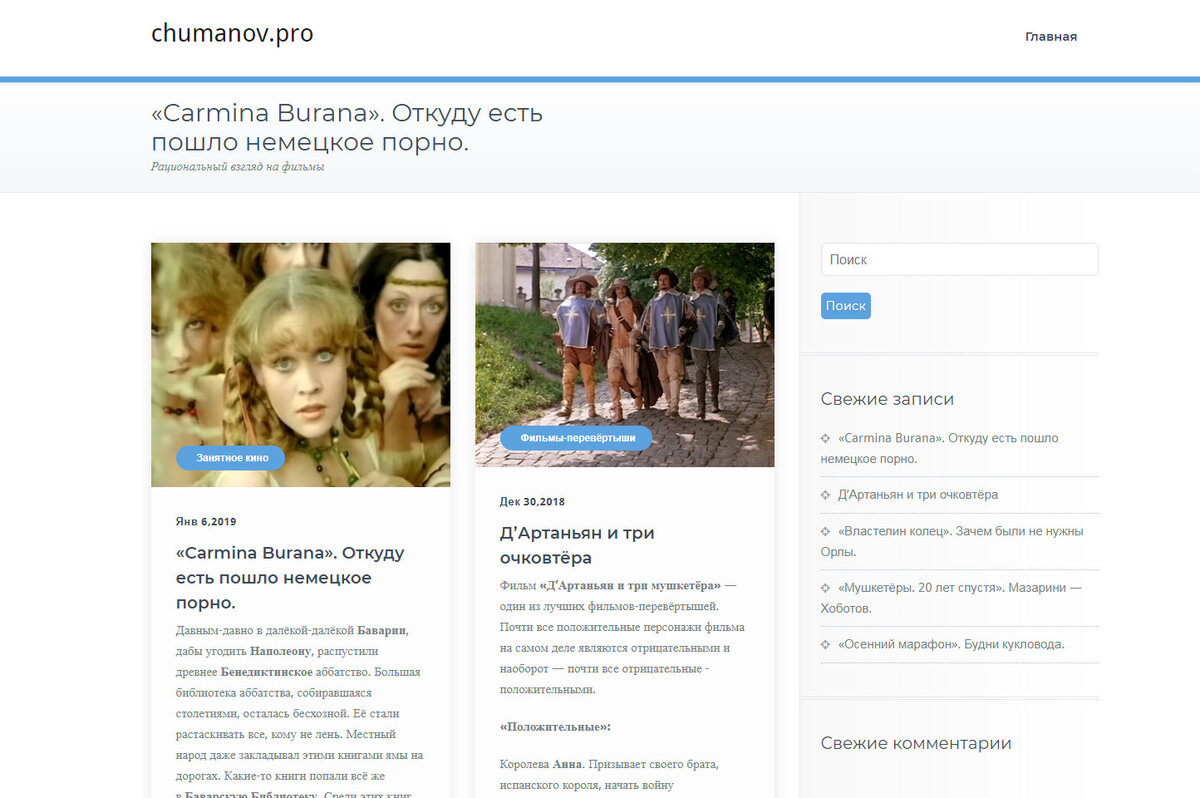Click the subtitle Рациональный взгляд на фильмы
Image resolution: width=1200 pixels, height=798 pixels.
coord(238,167)
